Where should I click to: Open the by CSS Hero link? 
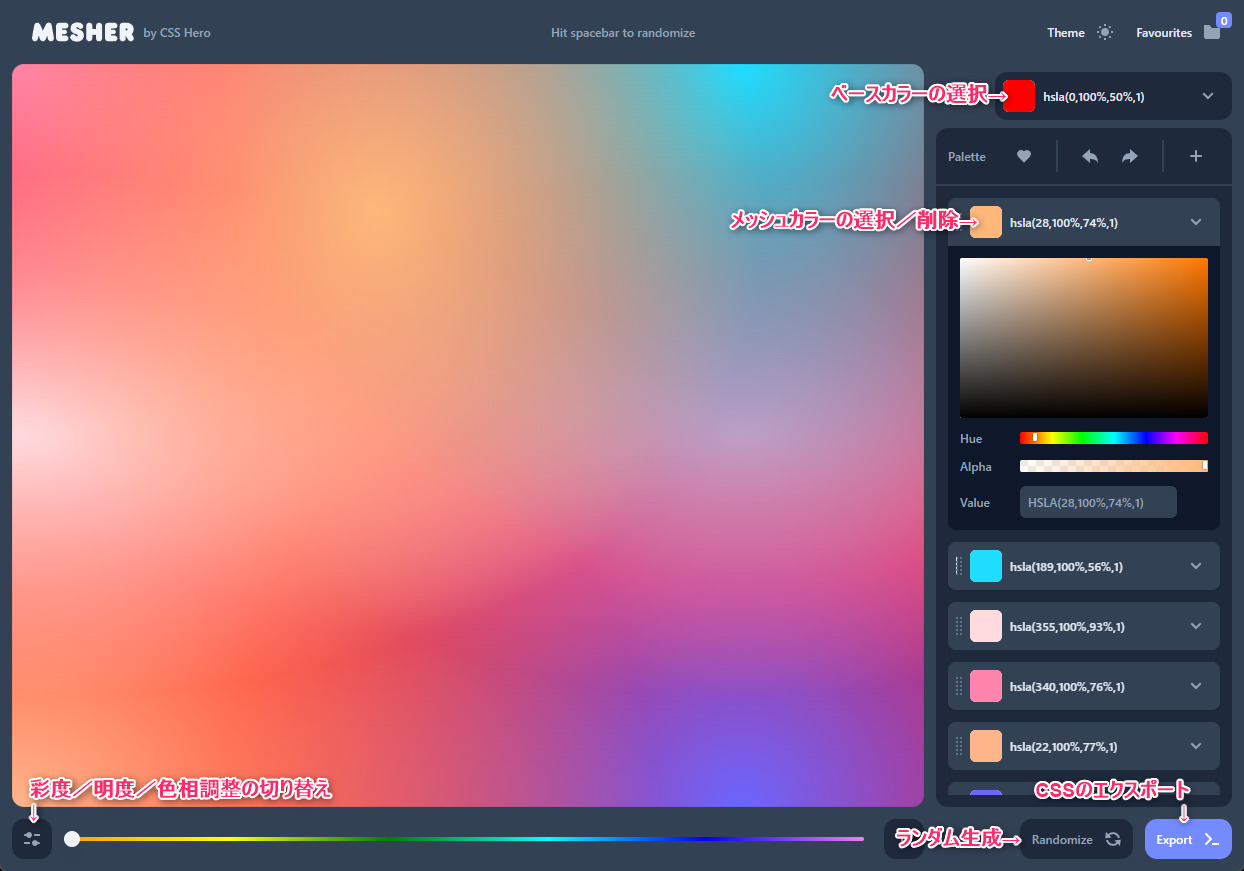point(177,33)
